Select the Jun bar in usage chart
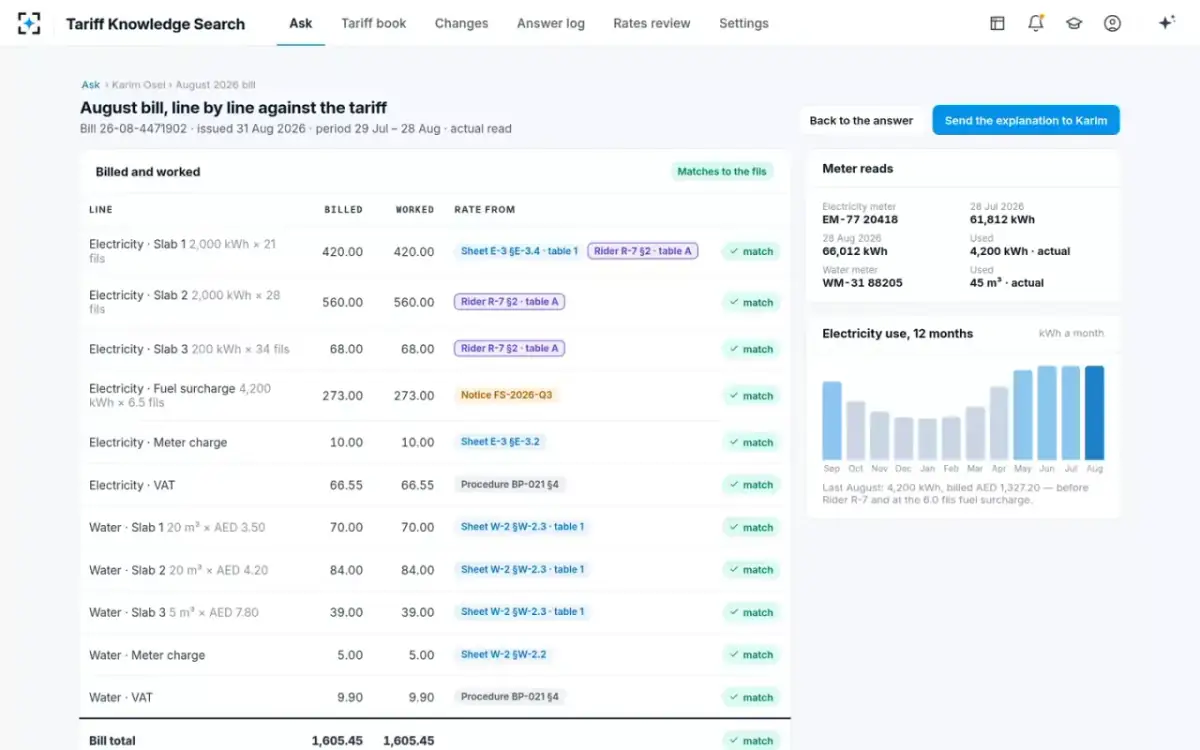The height and width of the screenshot is (750, 1200). point(1047,412)
